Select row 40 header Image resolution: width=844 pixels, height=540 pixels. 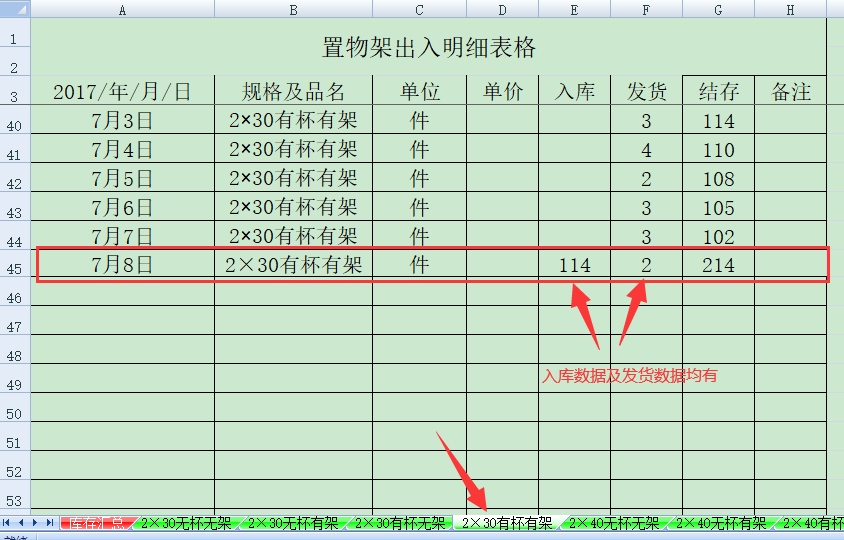[x=15, y=122]
